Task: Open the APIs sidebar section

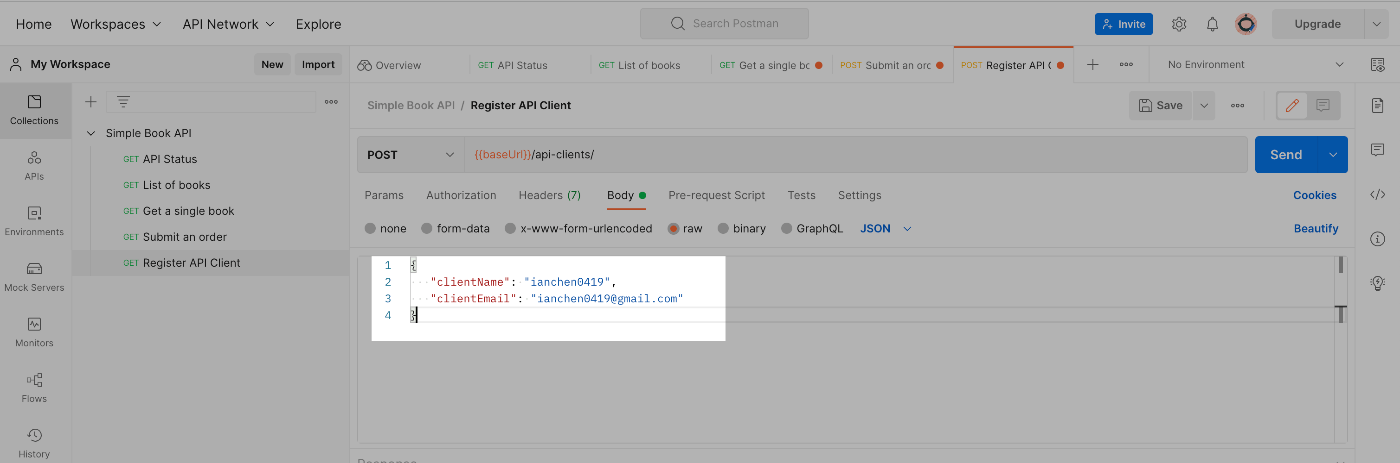Action: pyautogui.click(x=35, y=166)
